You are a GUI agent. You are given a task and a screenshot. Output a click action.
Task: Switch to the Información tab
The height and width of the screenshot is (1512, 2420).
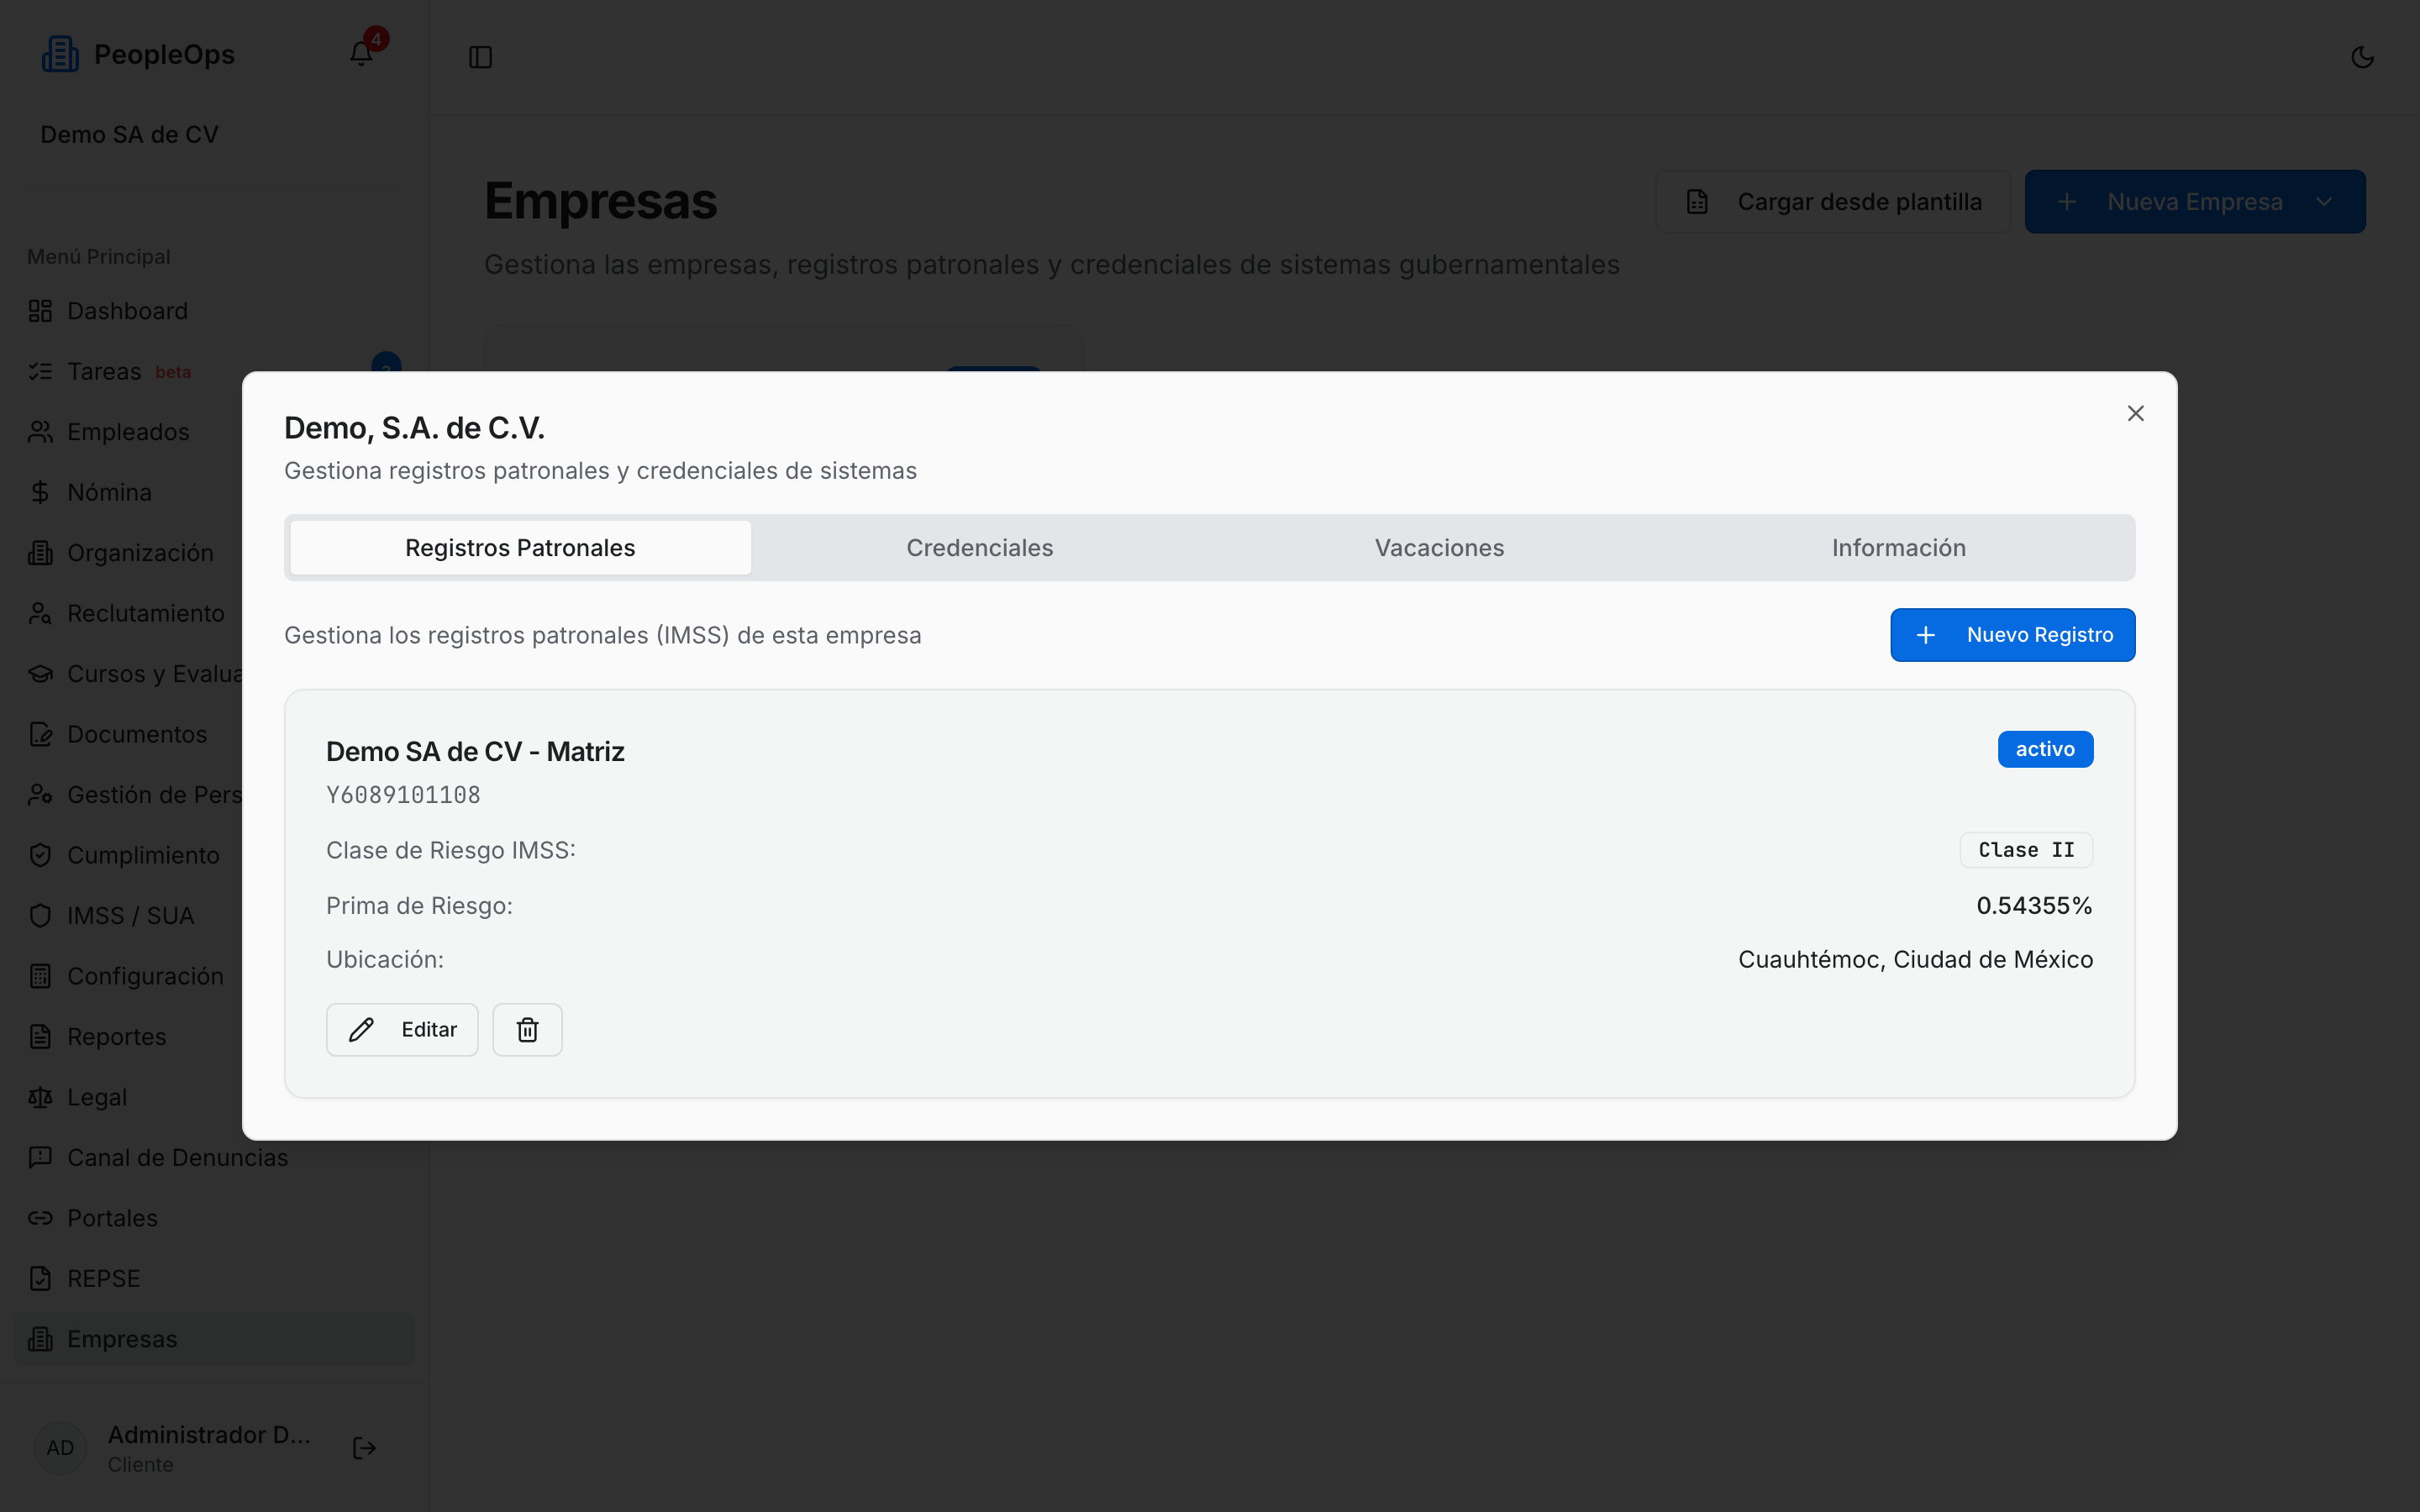pos(1899,548)
